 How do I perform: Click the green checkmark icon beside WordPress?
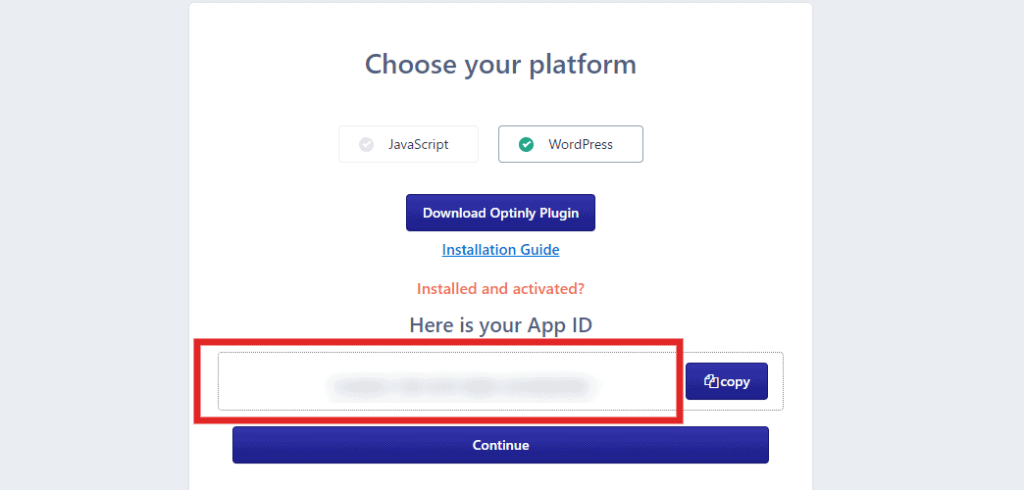click(x=526, y=144)
